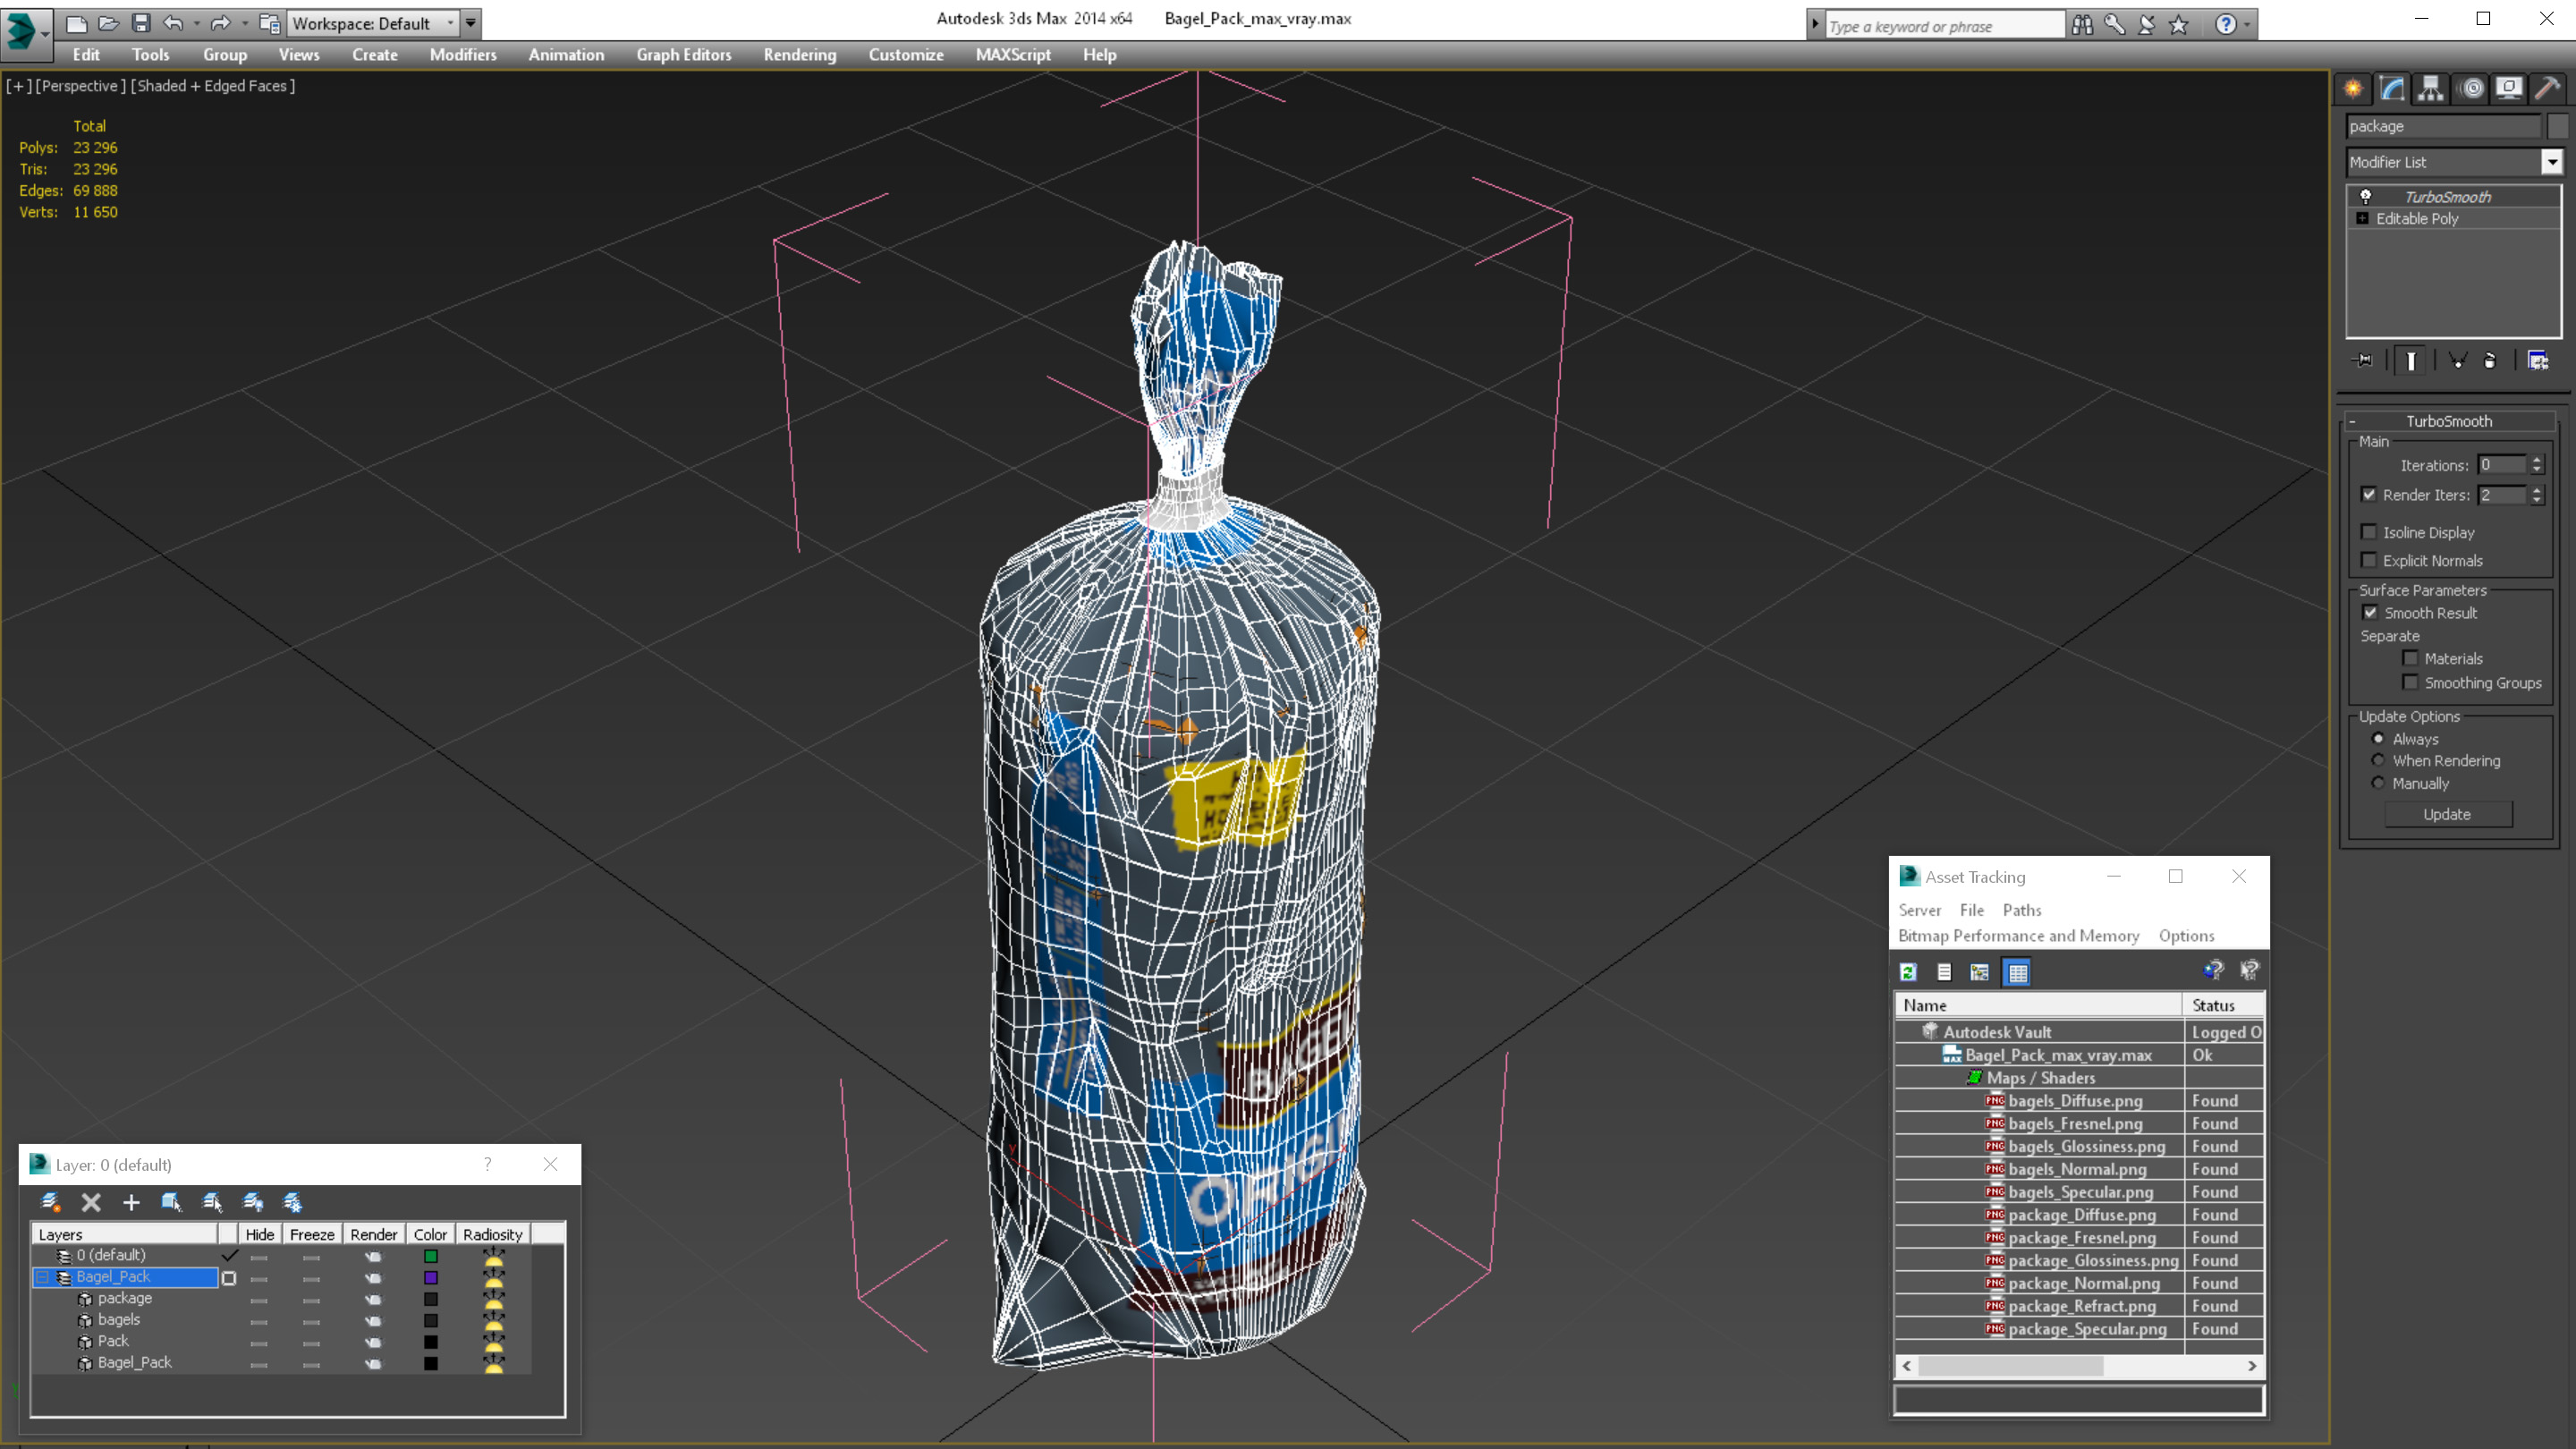Open undo history dropdown arrow
The width and height of the screenshot is (2576, 1449).
196,23
